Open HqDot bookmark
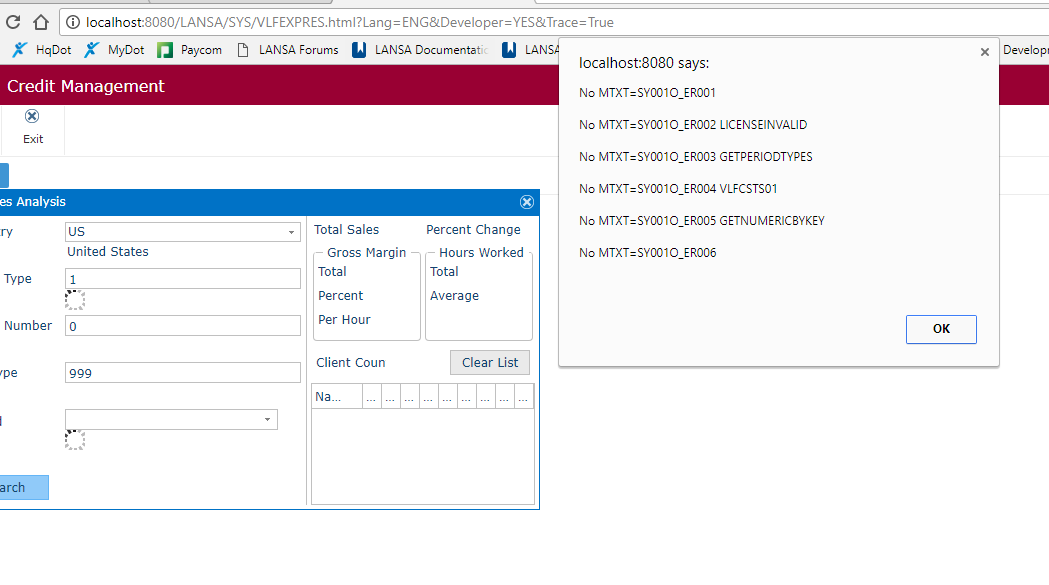The image size is (1049, 585). click(42, 50)
